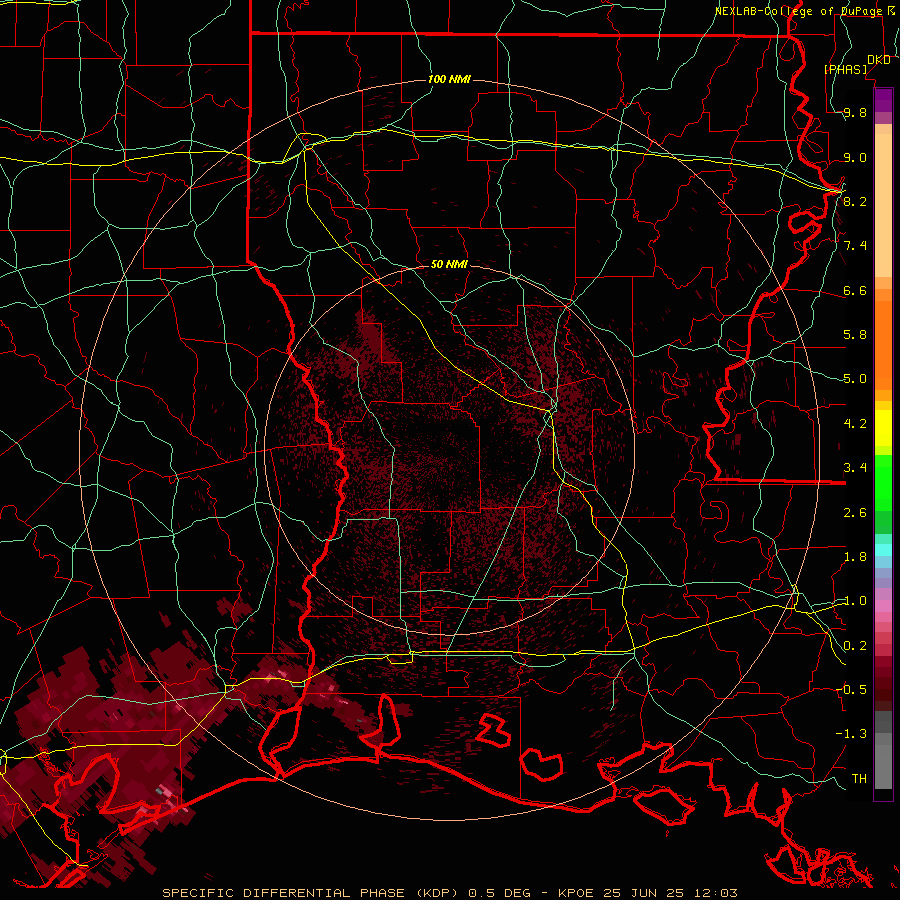The width and height of the screenshot is (900, 900).
Task: Click the 100 NMI range ring label
Action: (x=449, y=79)
